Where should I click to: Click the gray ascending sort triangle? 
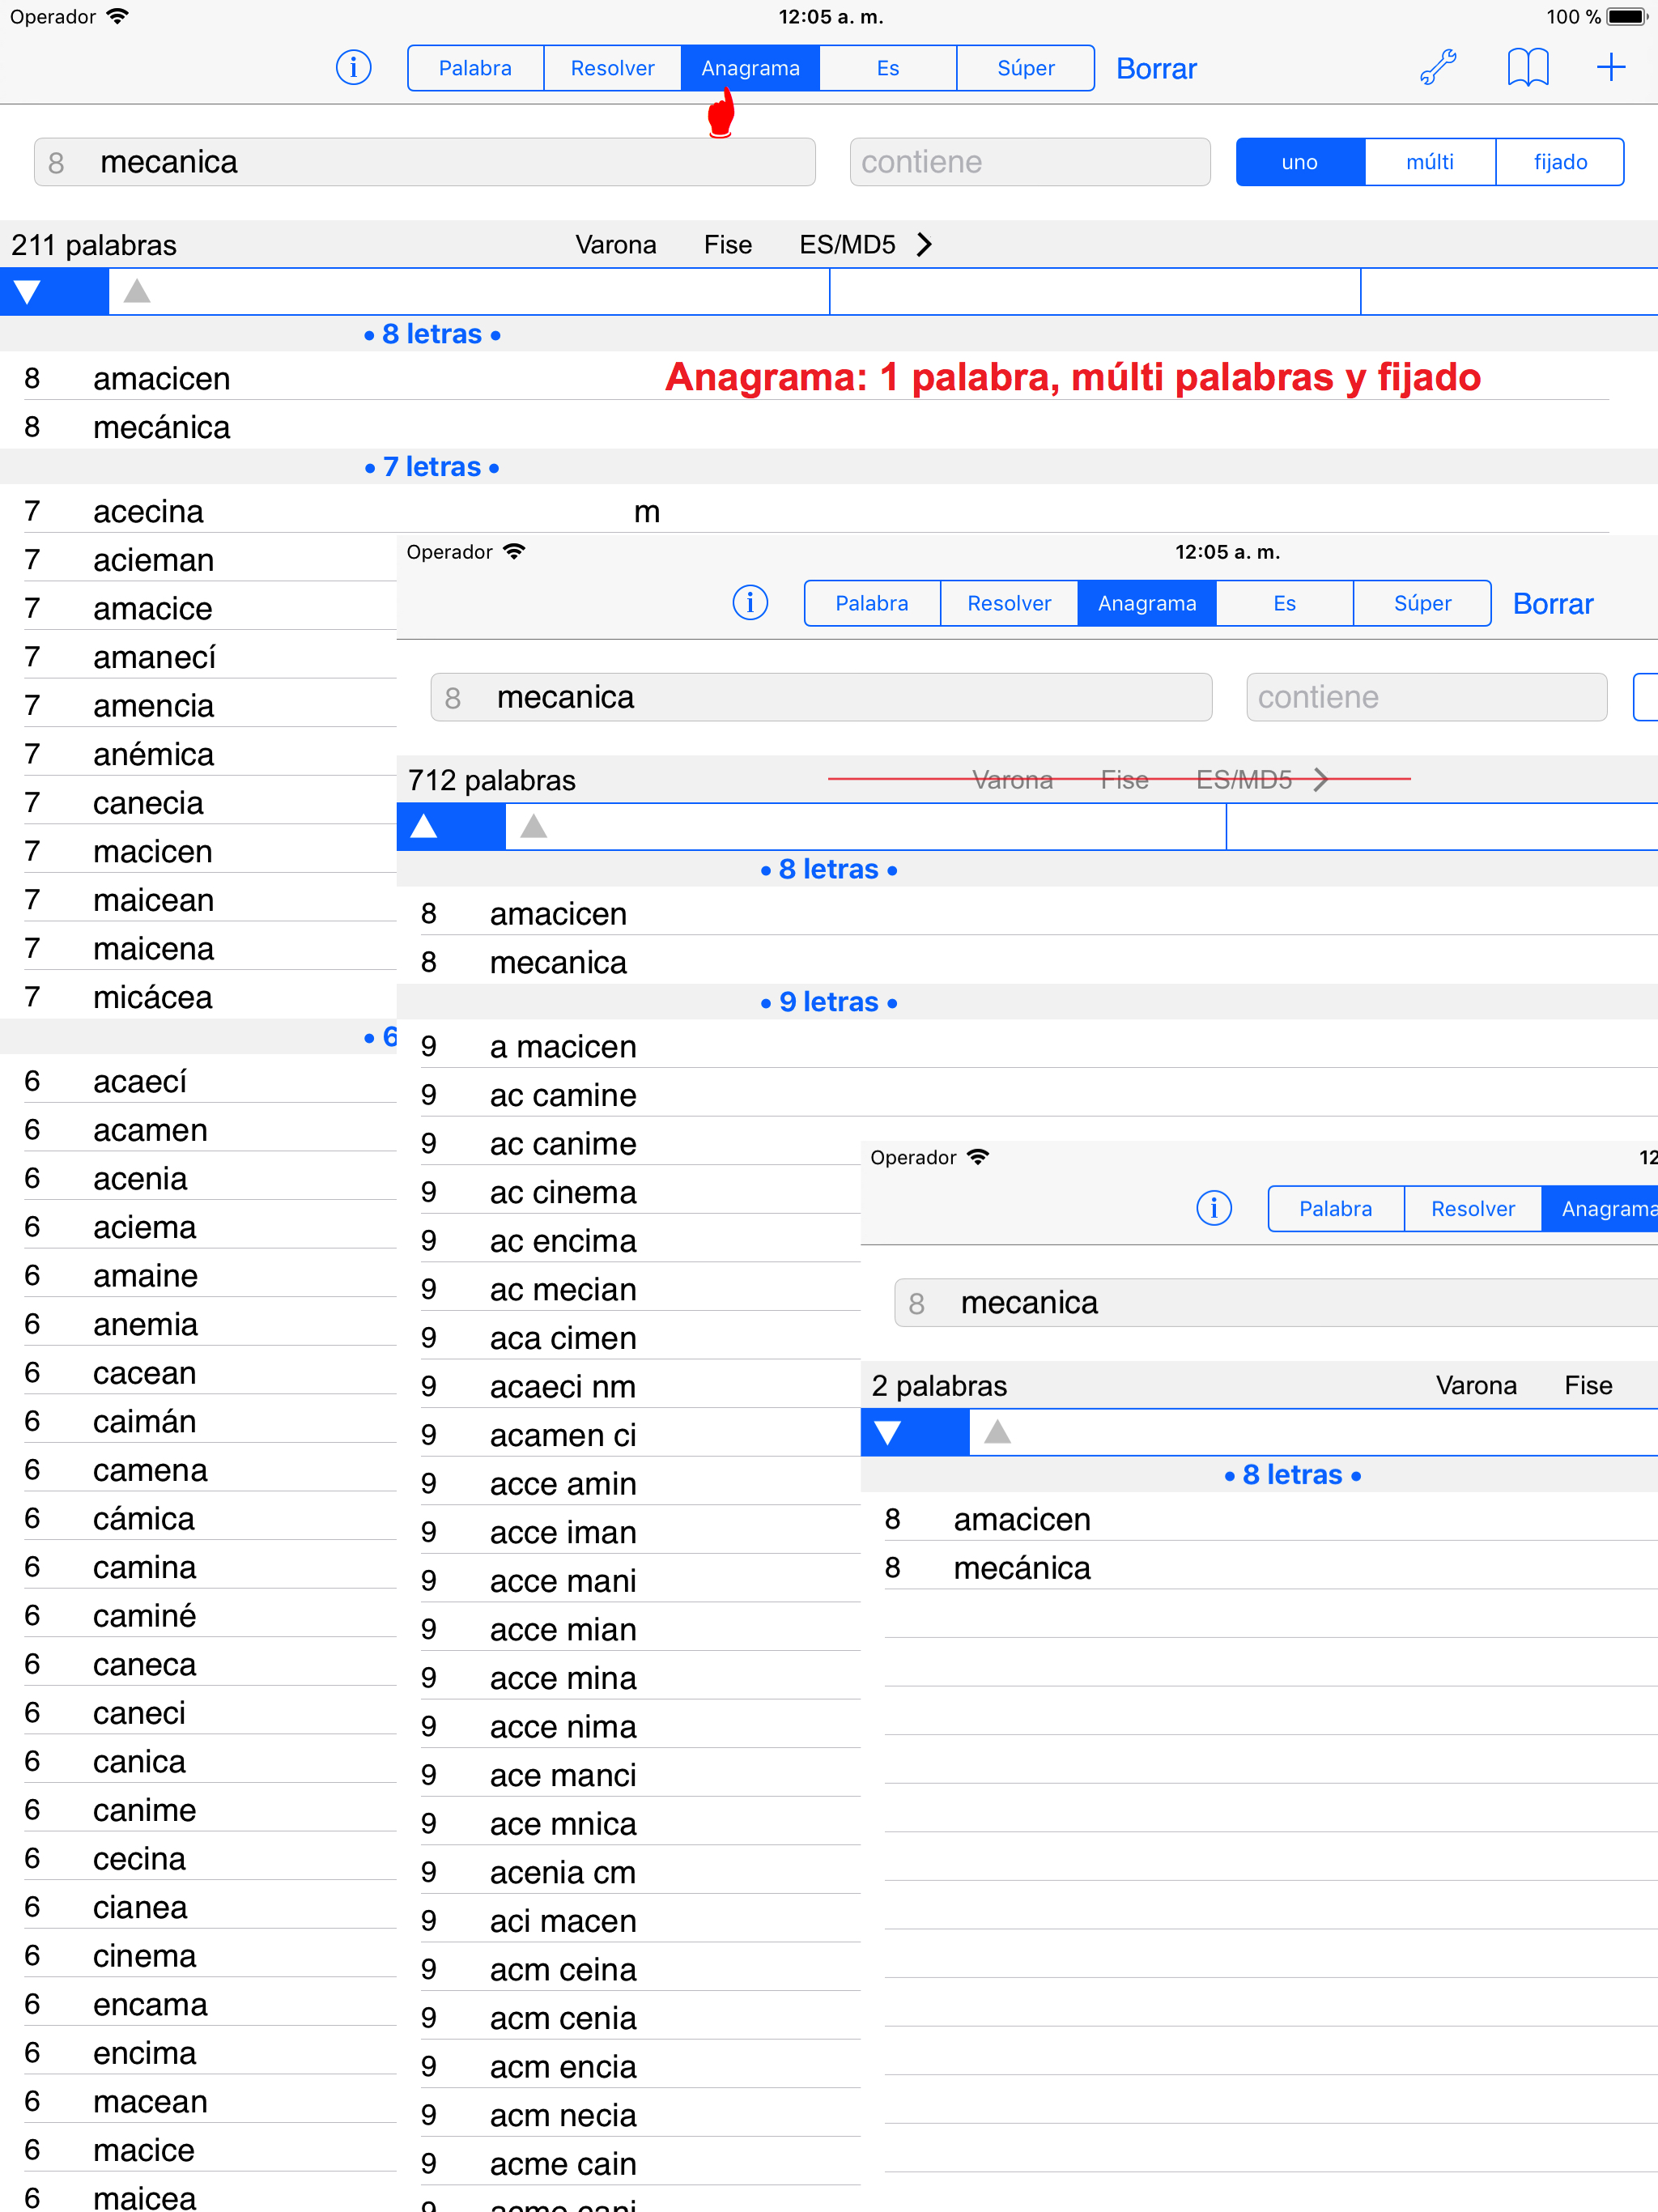pos(137,292)
